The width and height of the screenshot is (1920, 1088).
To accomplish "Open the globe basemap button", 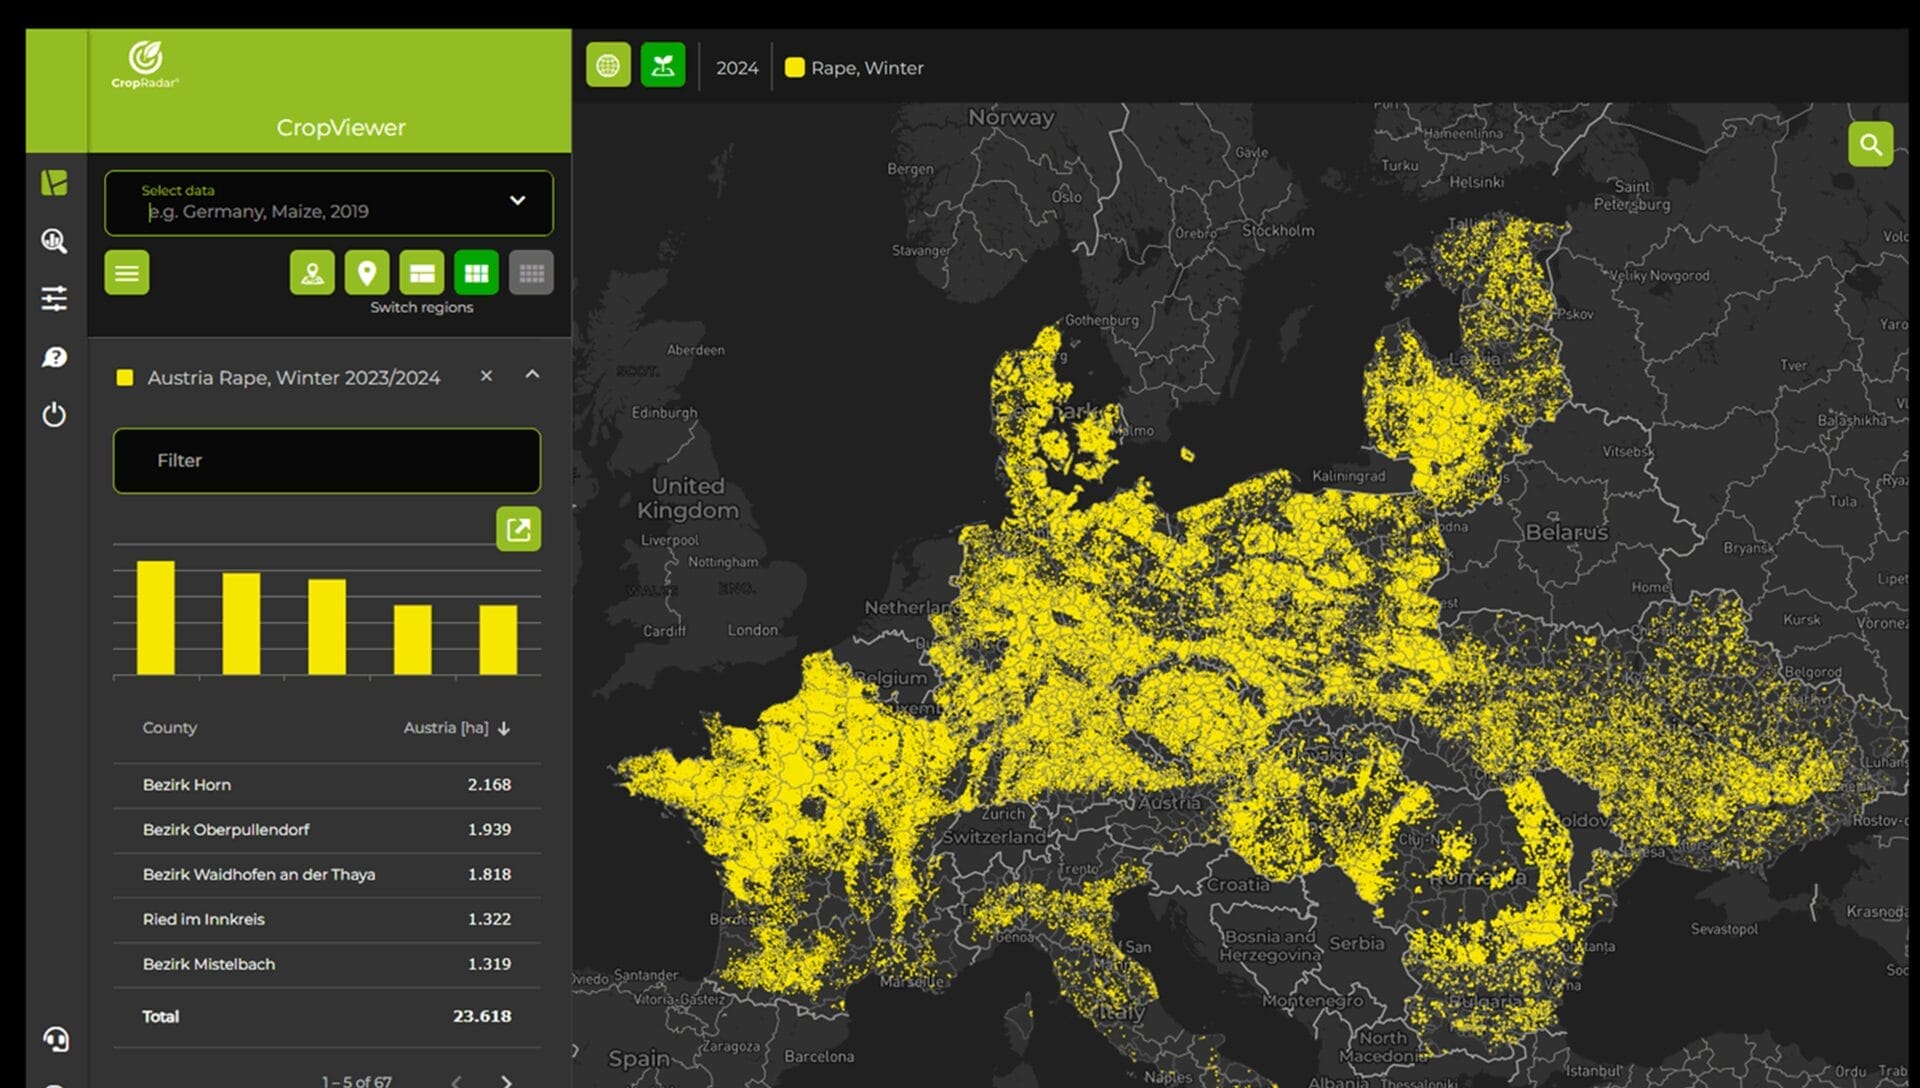I will pyautogui.click(x=608, y=66).
